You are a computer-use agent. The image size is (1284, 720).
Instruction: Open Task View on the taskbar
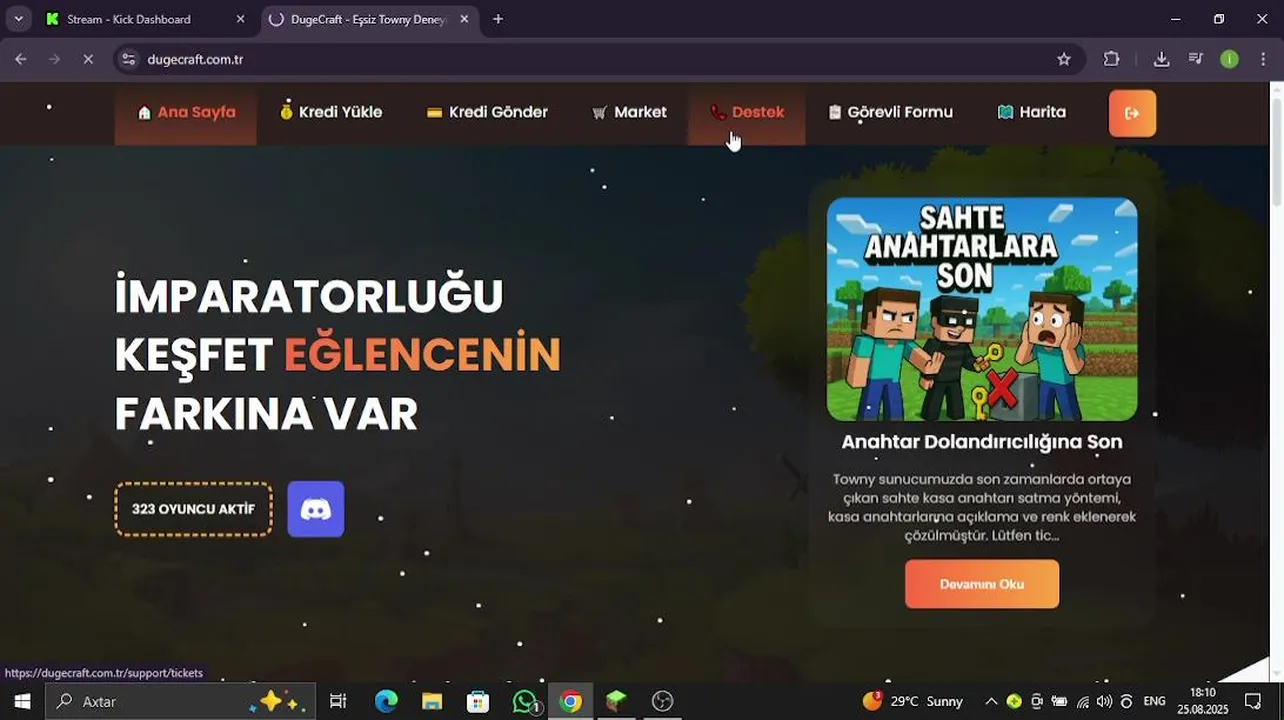click(338, 702)
